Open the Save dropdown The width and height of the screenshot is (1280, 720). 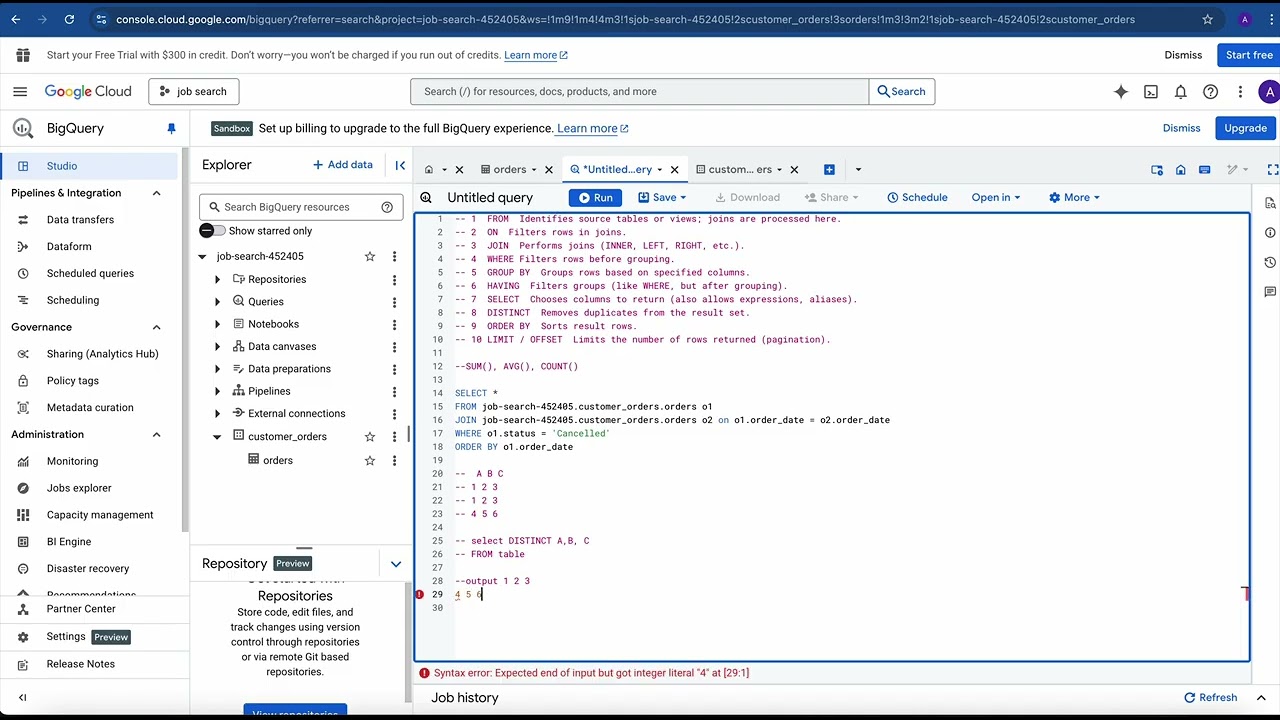coord(663,198)
